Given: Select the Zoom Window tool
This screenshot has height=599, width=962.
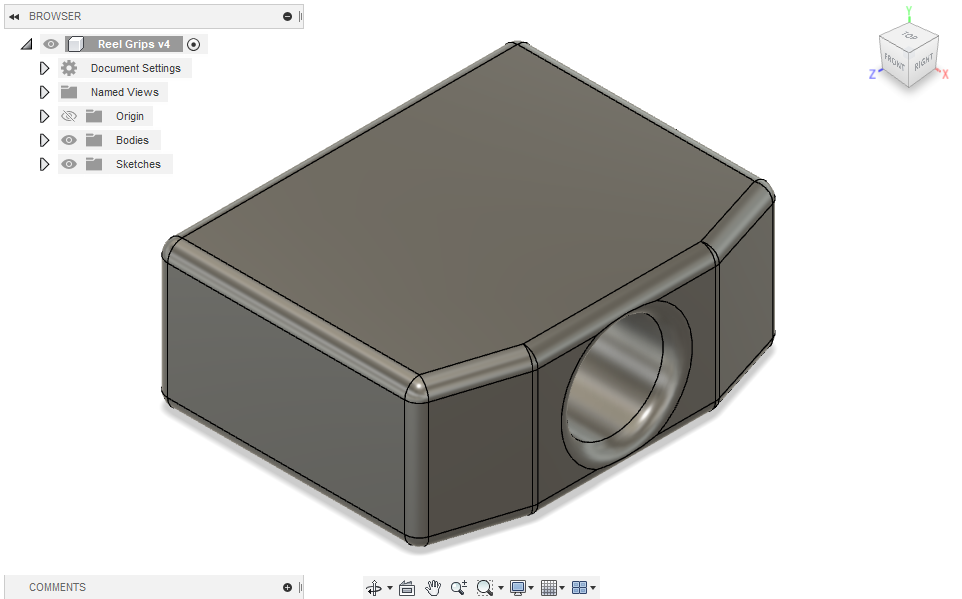Looking at the screenshot, I should pos(485,588).
